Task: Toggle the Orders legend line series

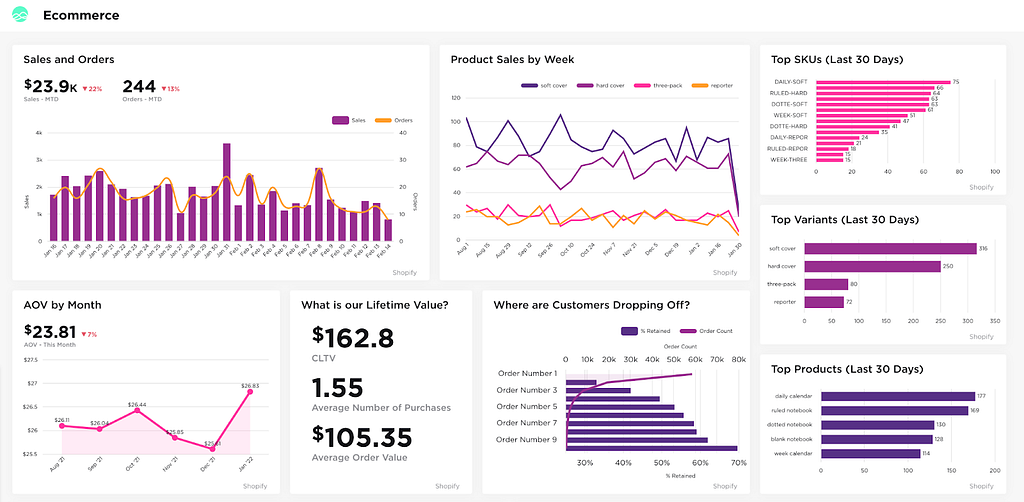Action: point(394,120)
